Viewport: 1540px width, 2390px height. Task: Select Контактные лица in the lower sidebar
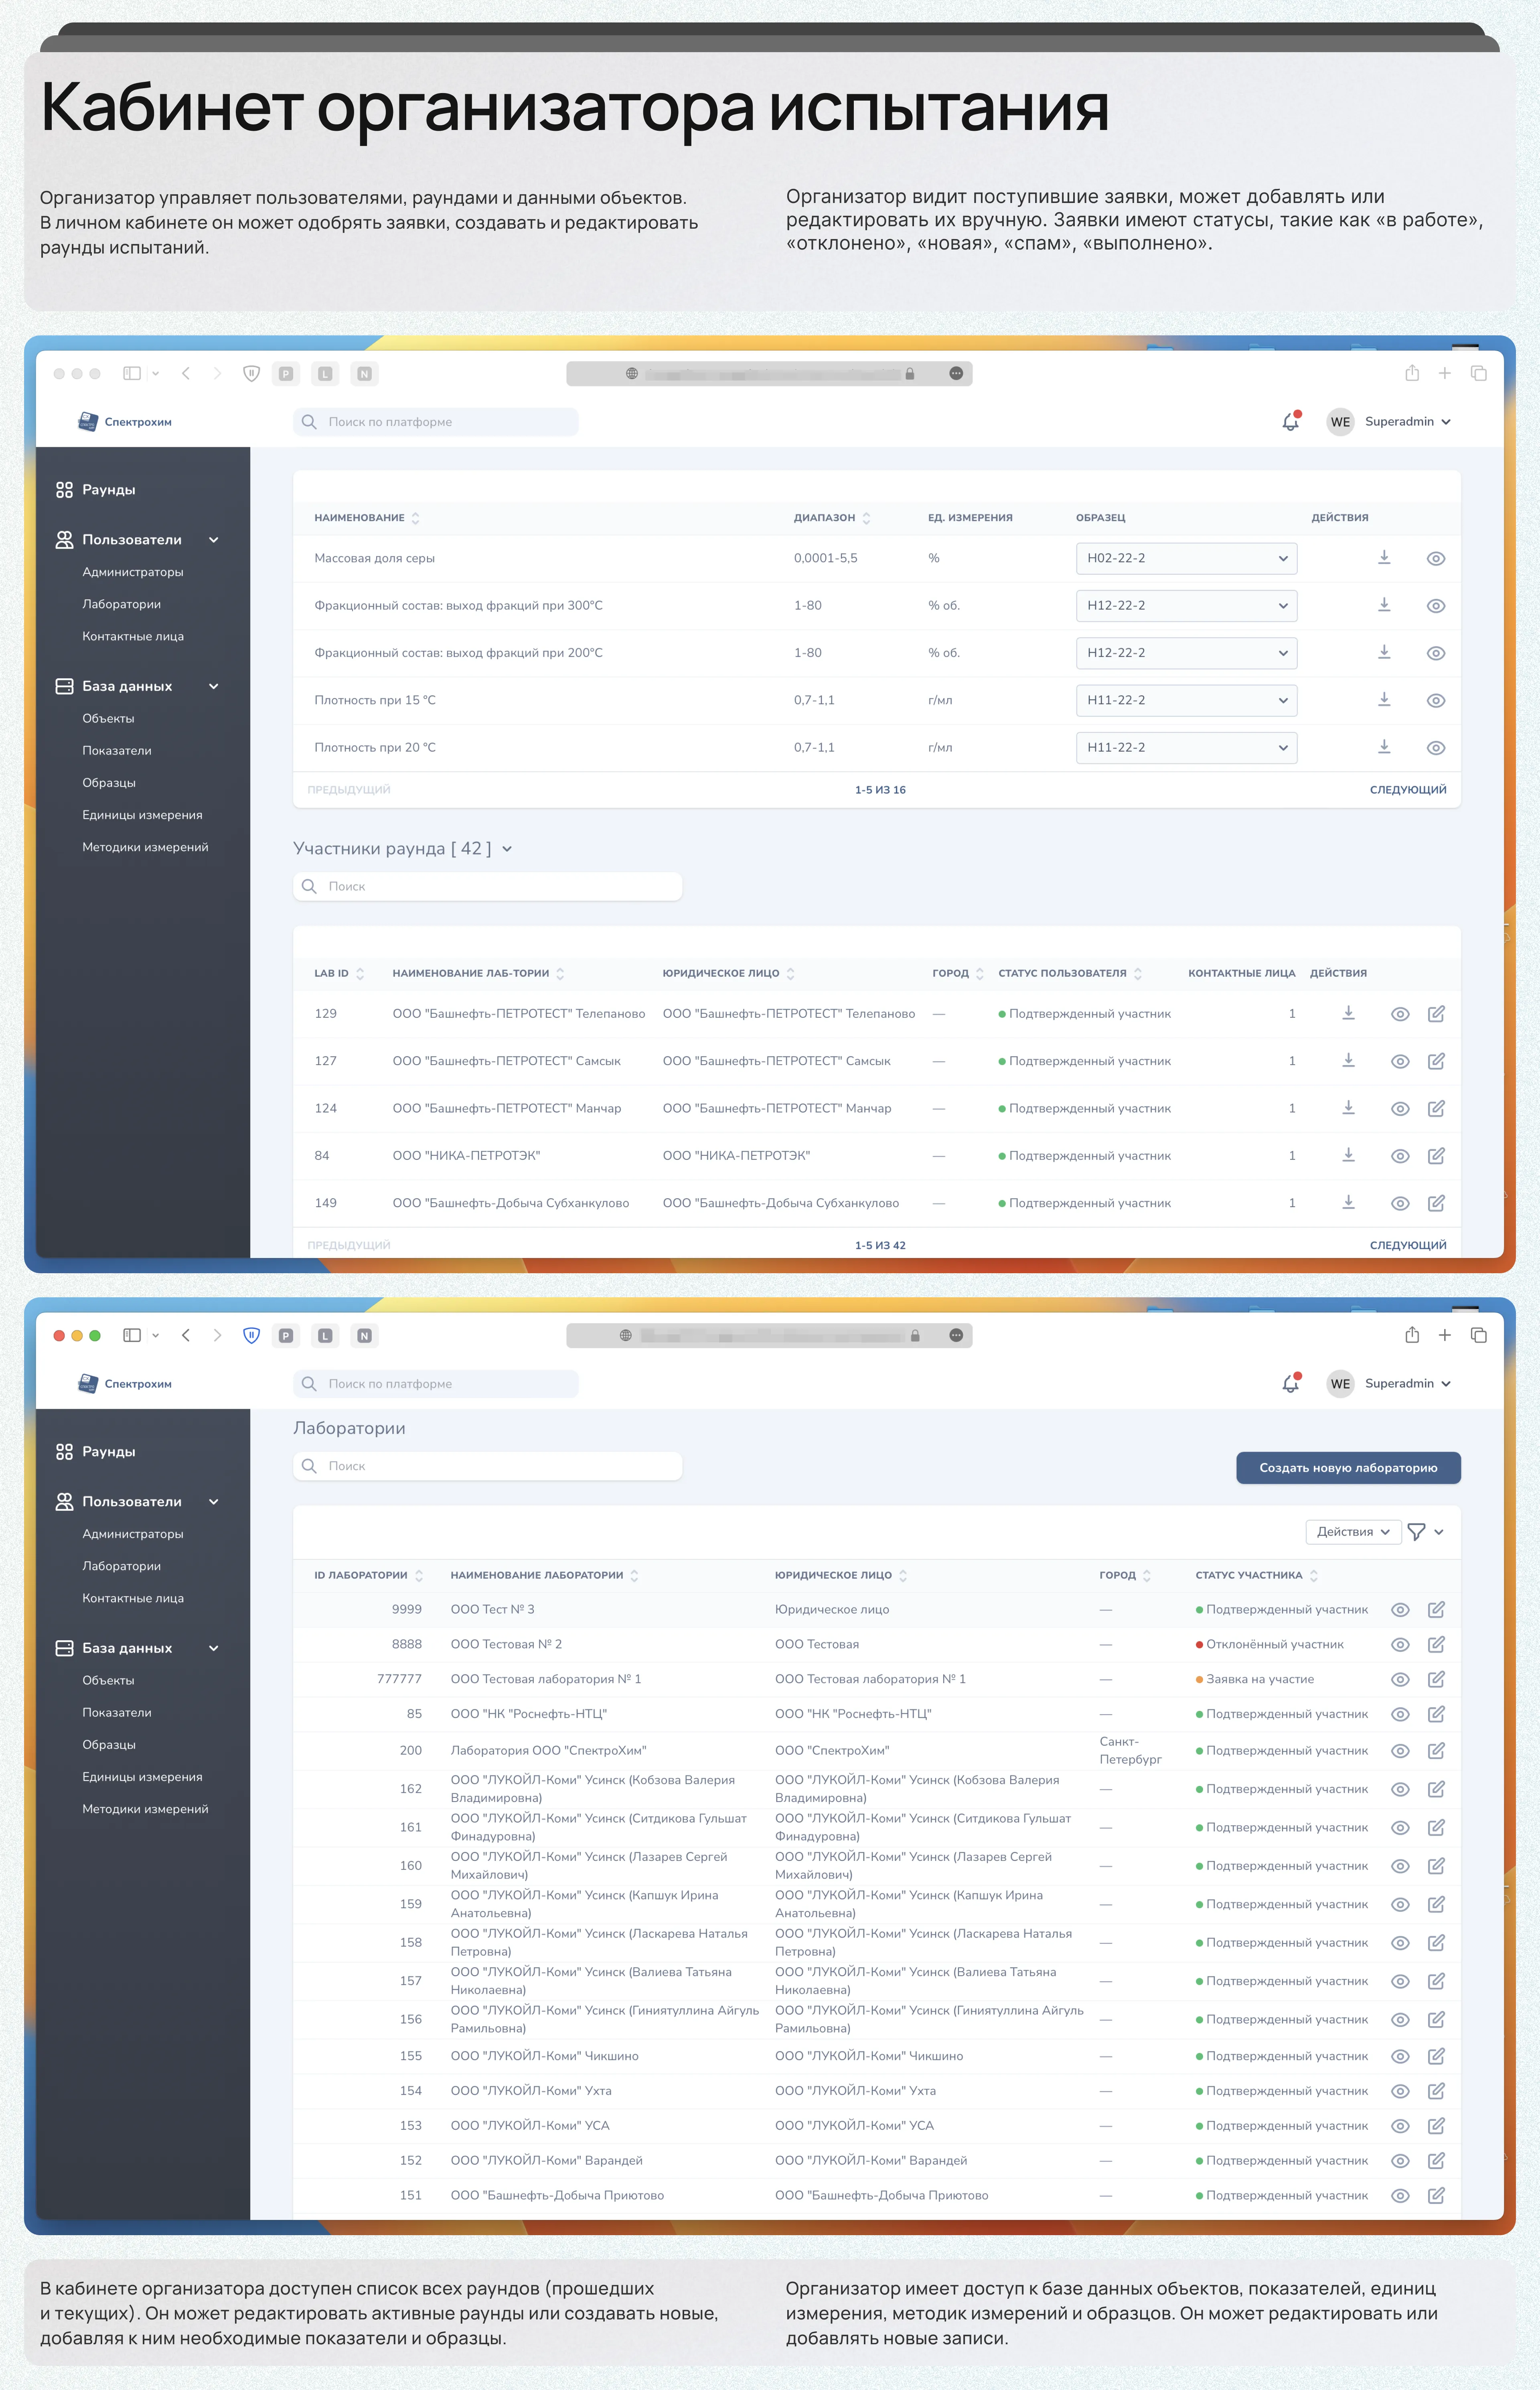coord(133,1598)
